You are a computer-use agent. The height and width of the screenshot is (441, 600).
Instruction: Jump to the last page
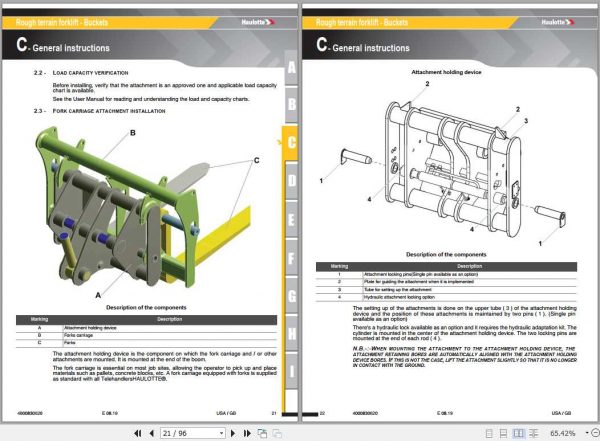pyautogui.click(x=247, y=433)
